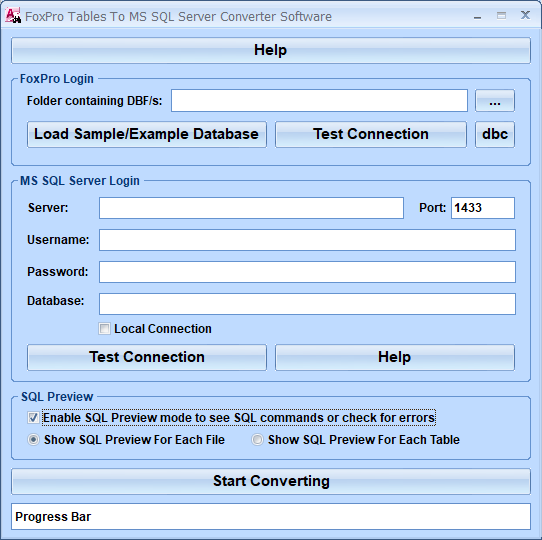The image size is (542, 540).
Task: Click the 'MS SQL Server Login' group label
Action: (x=80, y=181)
